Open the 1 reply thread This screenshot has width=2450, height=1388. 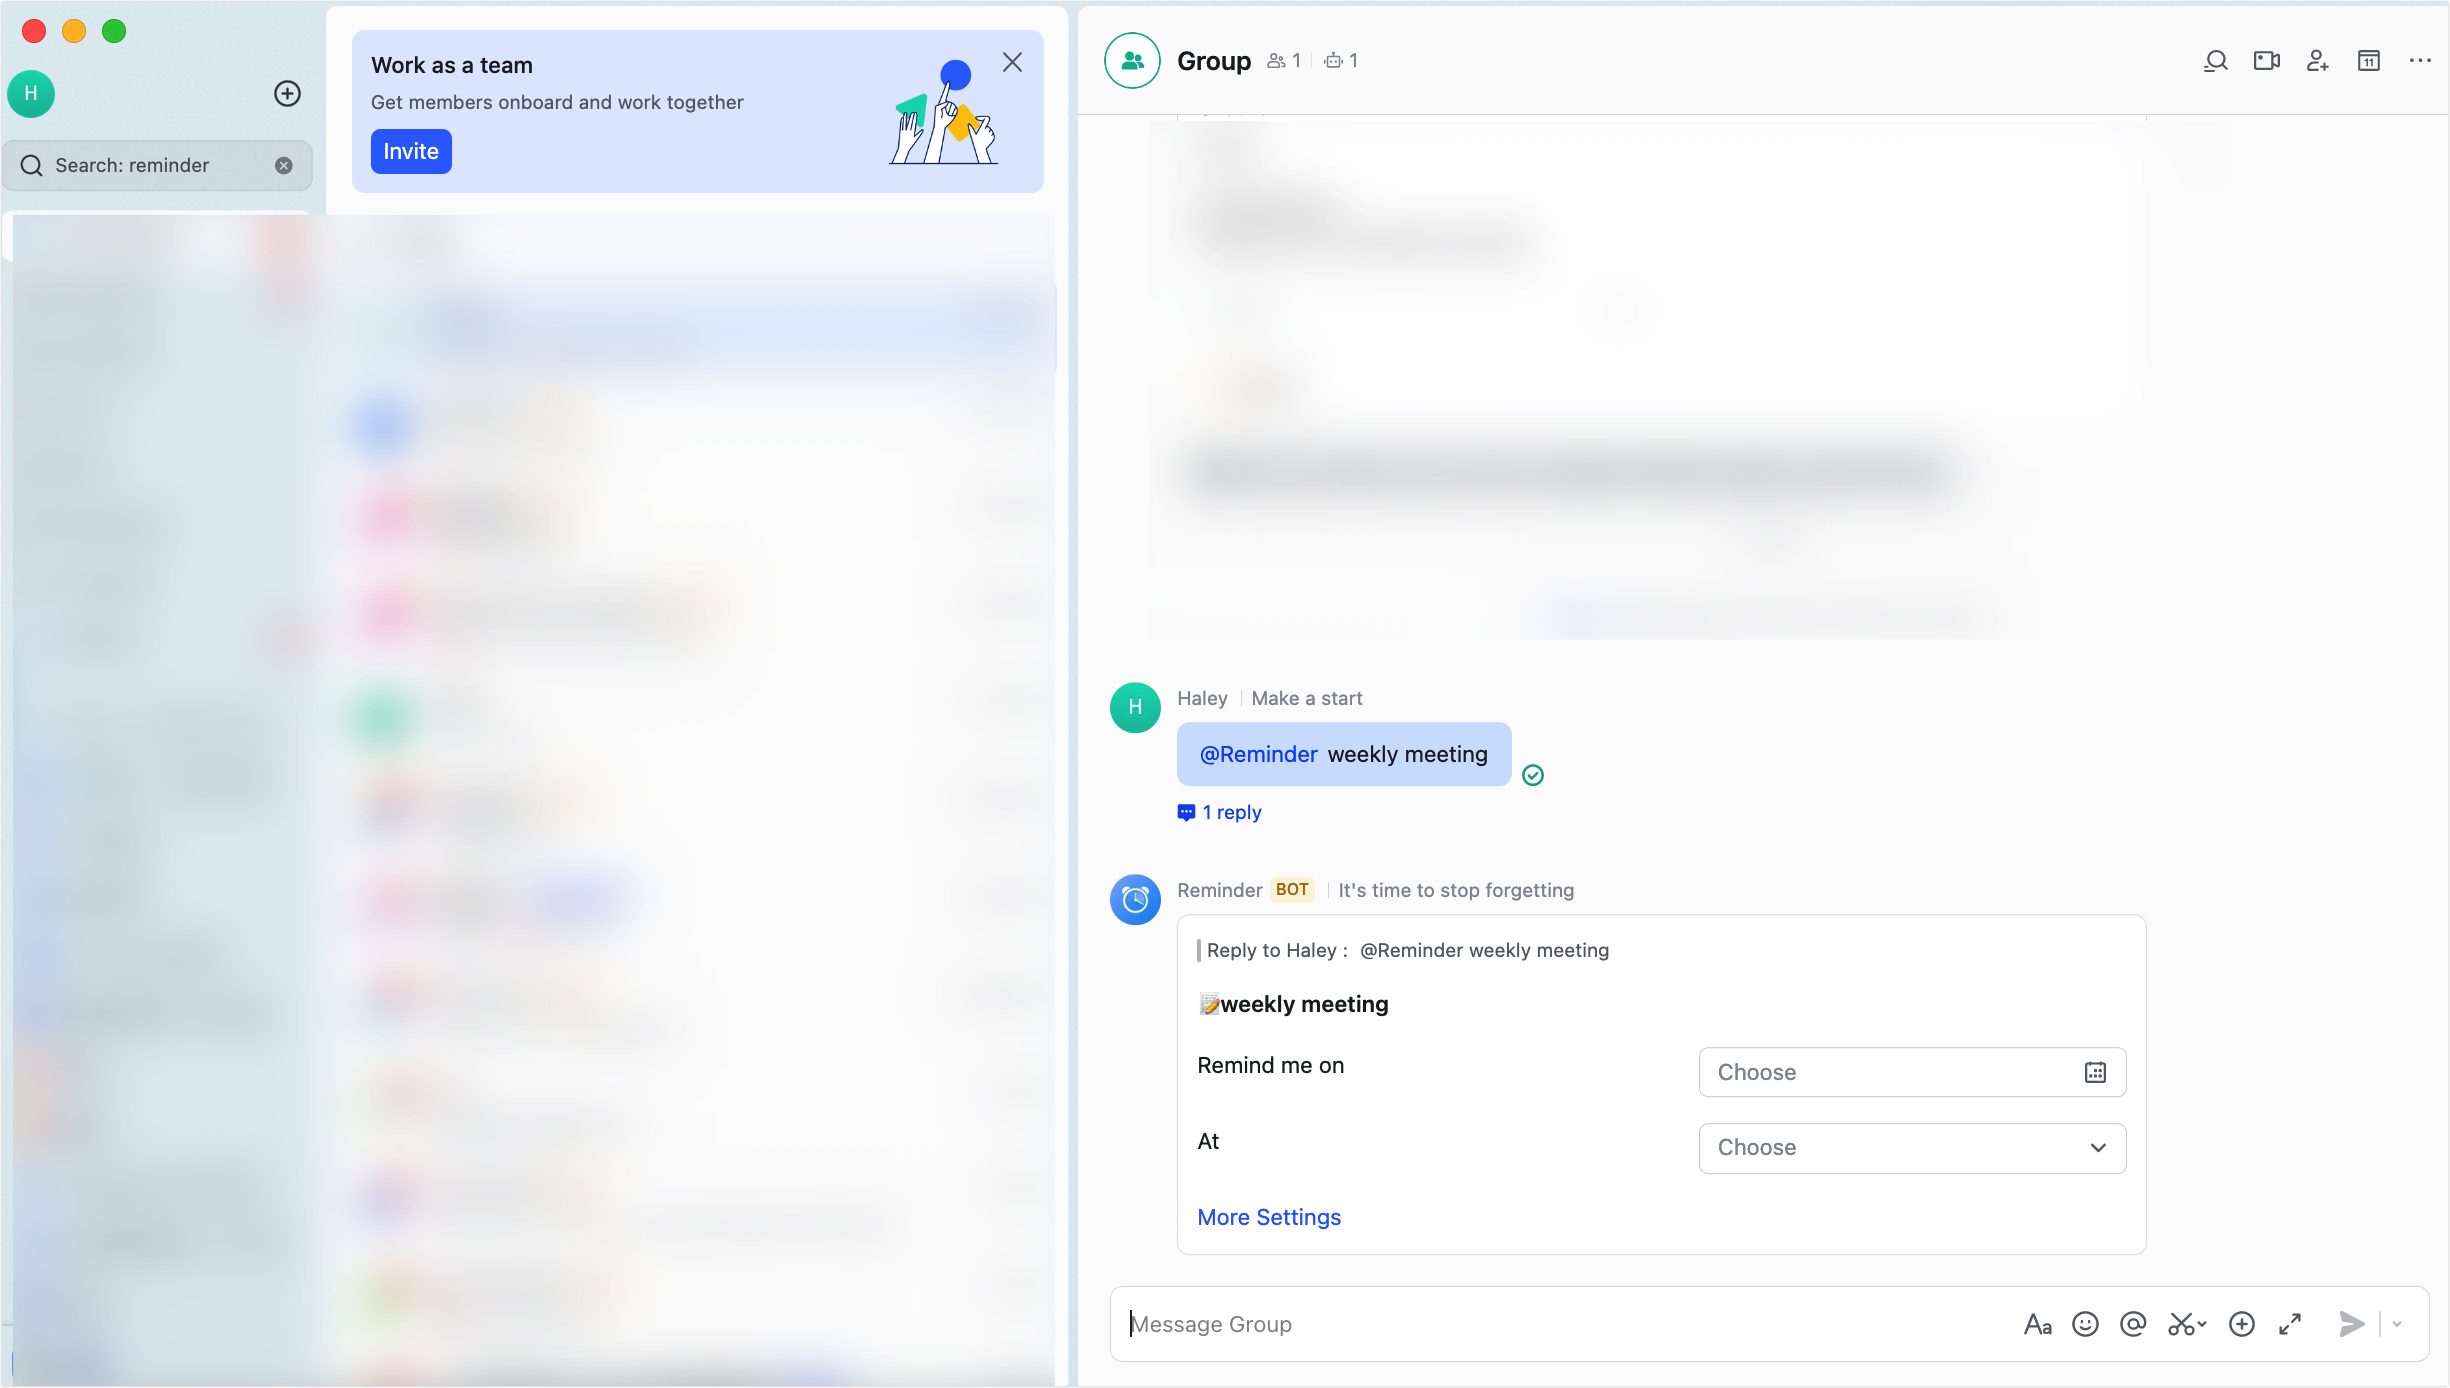pos(1230,812)
